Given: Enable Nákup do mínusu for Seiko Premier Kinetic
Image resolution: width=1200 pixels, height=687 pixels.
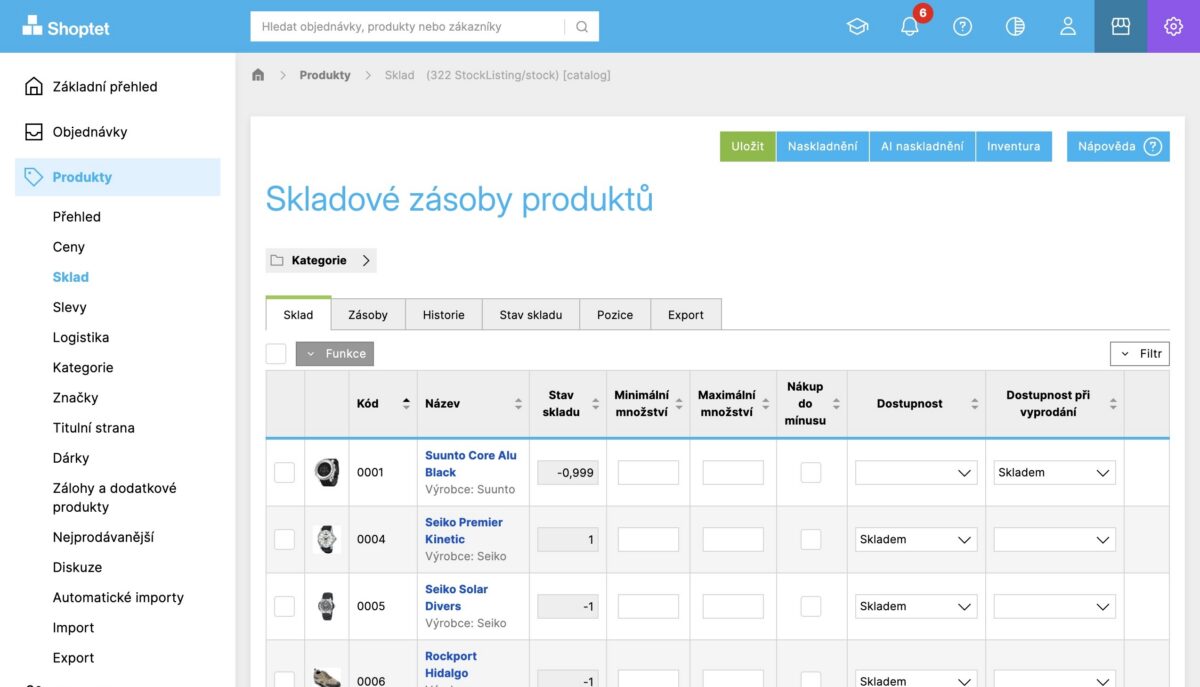Looking at the screenshot, I should pyautogui.click(x=811, y=539).
